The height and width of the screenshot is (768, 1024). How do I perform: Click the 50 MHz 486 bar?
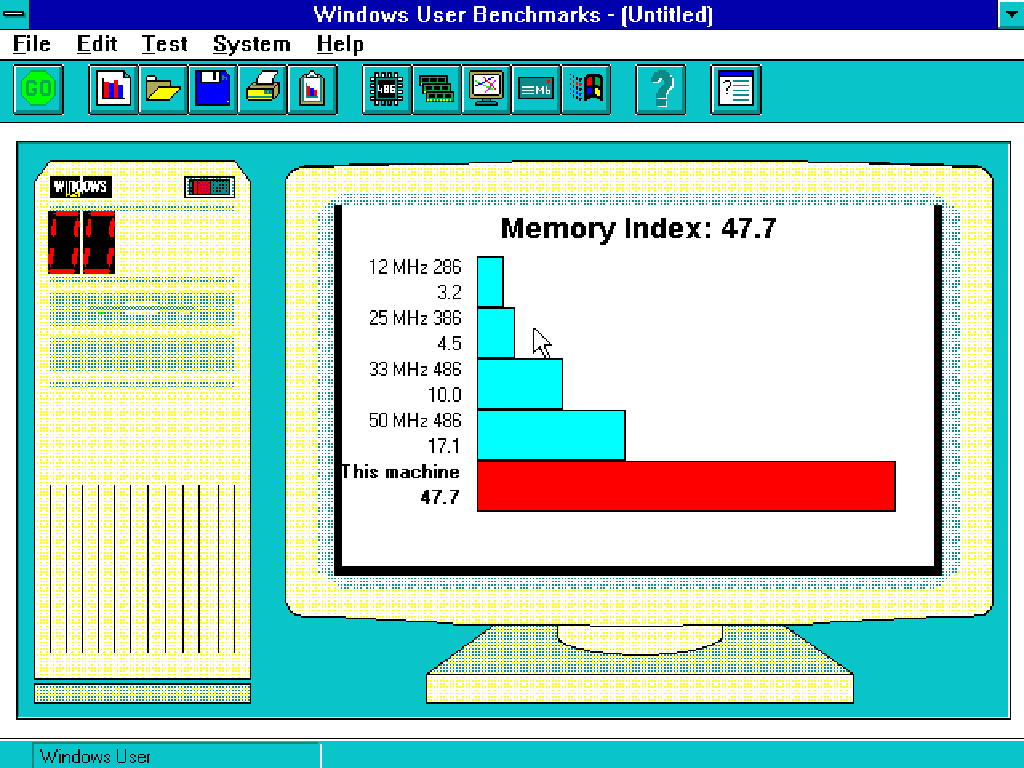(x=551, y=435)
